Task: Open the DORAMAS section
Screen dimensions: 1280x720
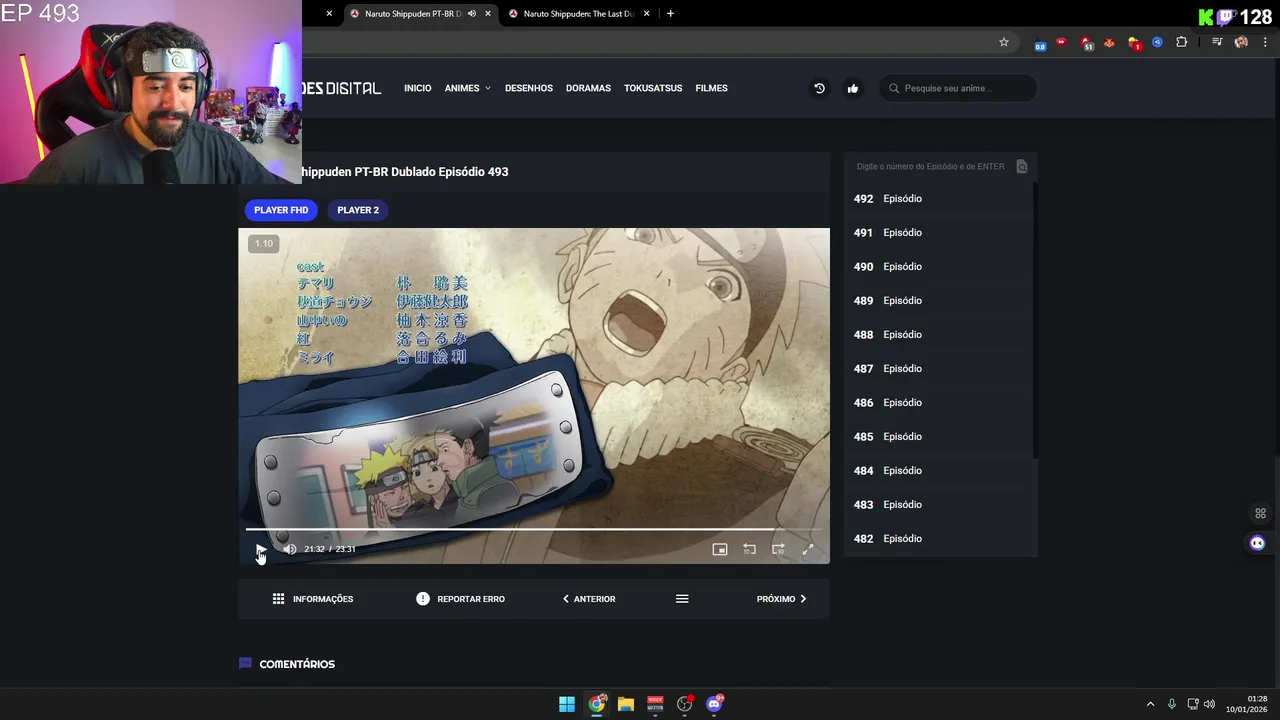Action: (588, 88)
